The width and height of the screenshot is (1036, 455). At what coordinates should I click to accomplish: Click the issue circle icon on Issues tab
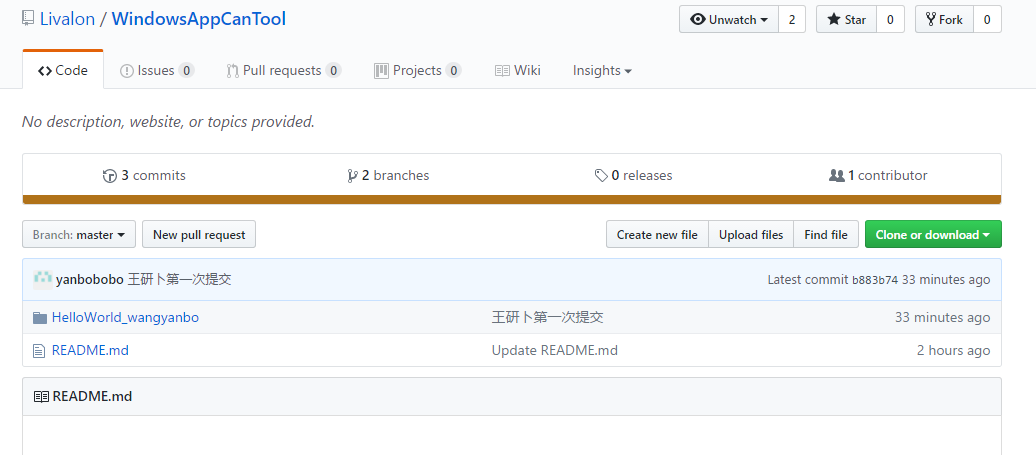pos(127,71)
